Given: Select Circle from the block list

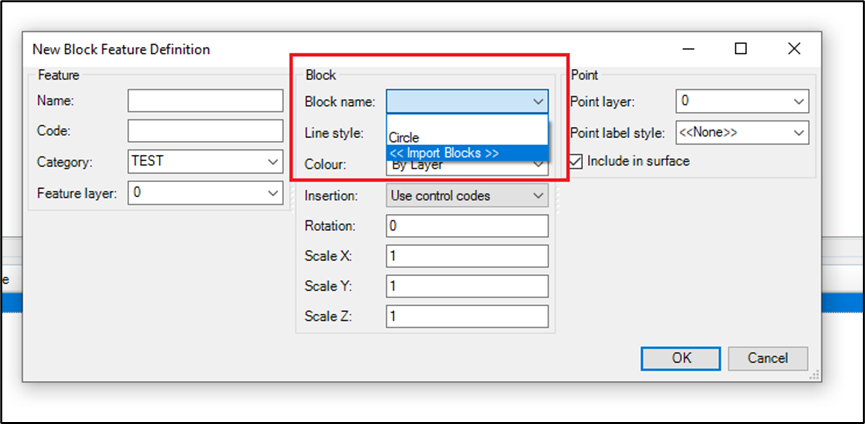Looking at the screenshot, I should click(467, 138).
